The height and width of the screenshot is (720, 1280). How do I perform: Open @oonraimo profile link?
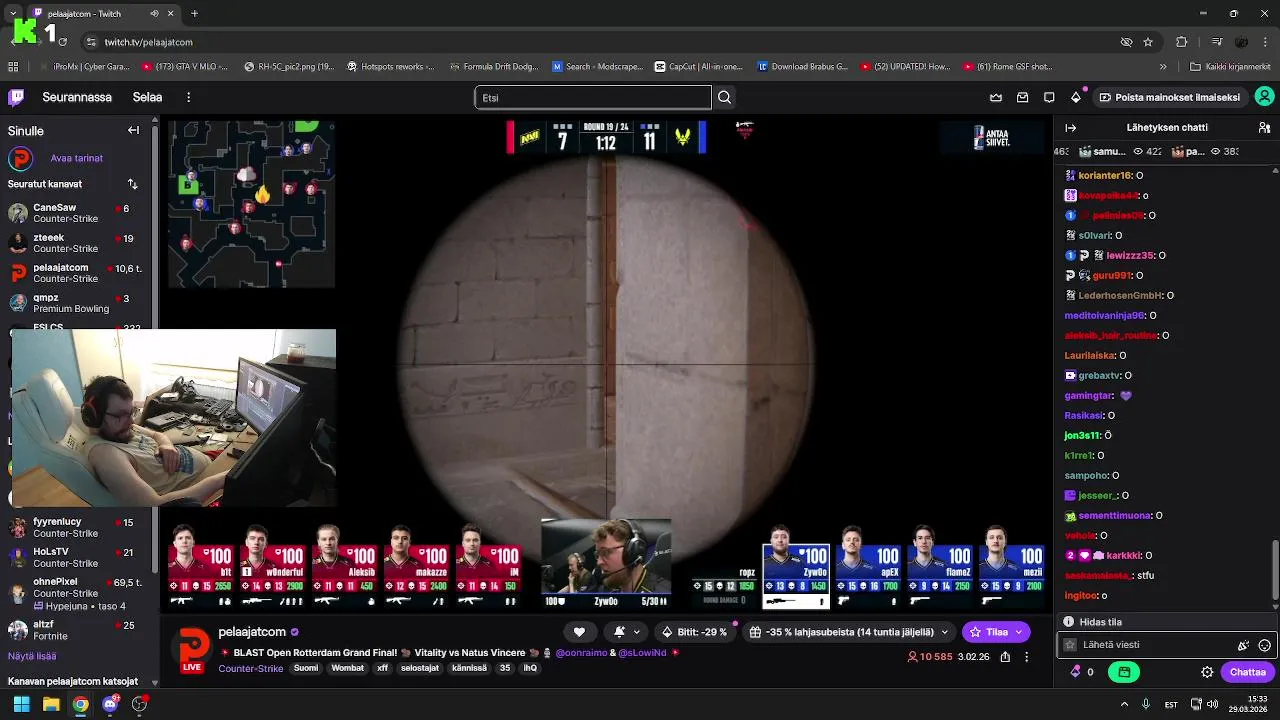point(581,652)
